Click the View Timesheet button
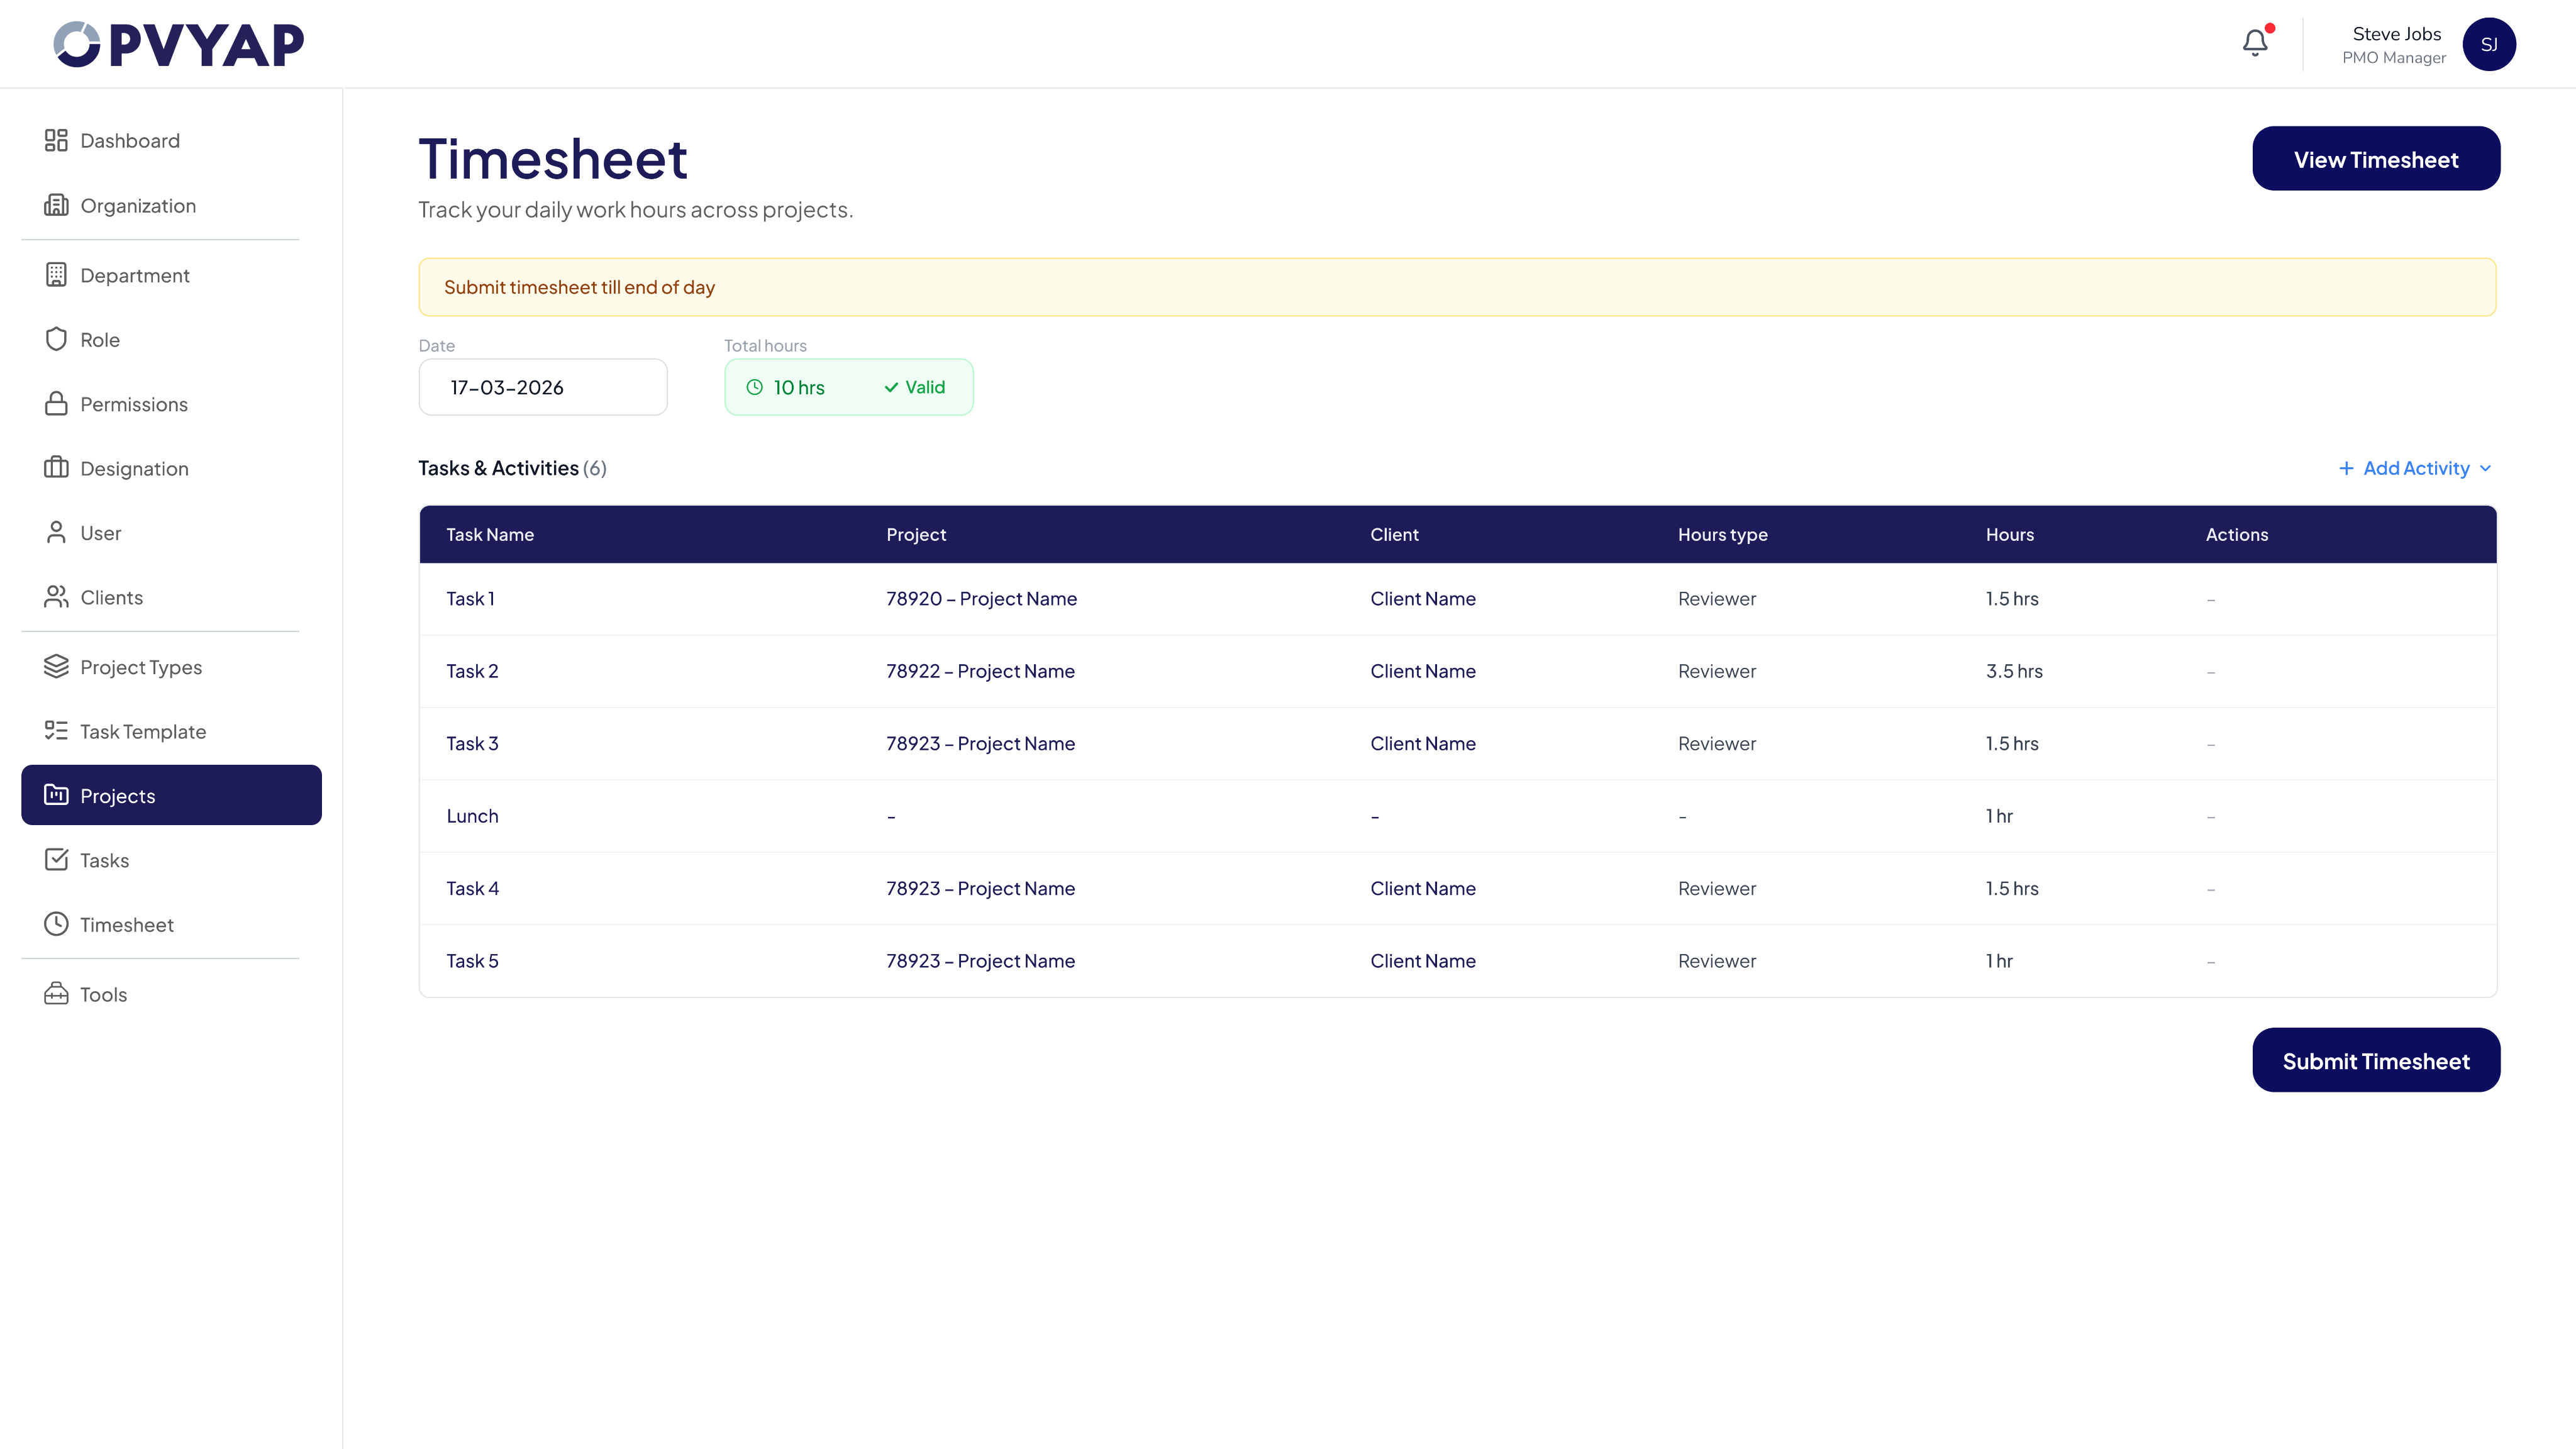Image resolution: width=2576 pixels, height=1449 pixels. (x=2376, y=158)
